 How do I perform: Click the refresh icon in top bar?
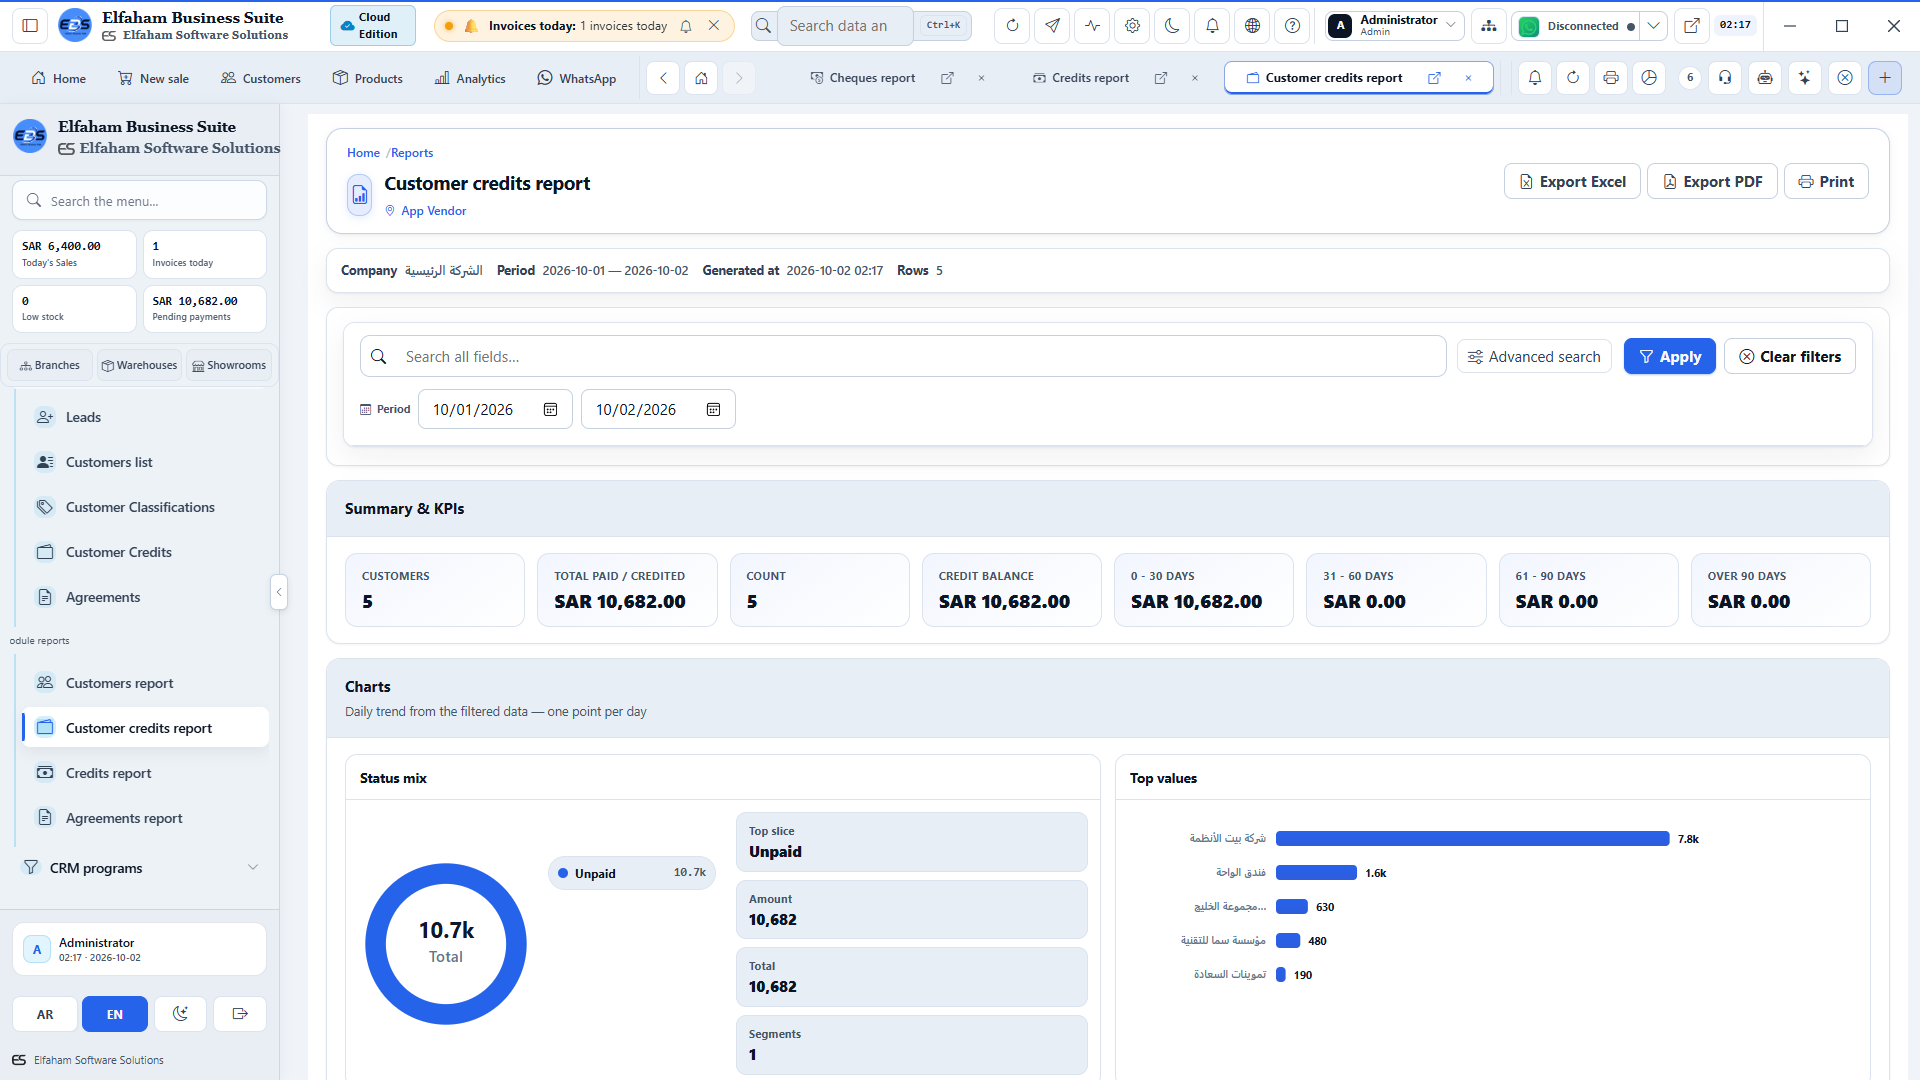[1012, 26]
